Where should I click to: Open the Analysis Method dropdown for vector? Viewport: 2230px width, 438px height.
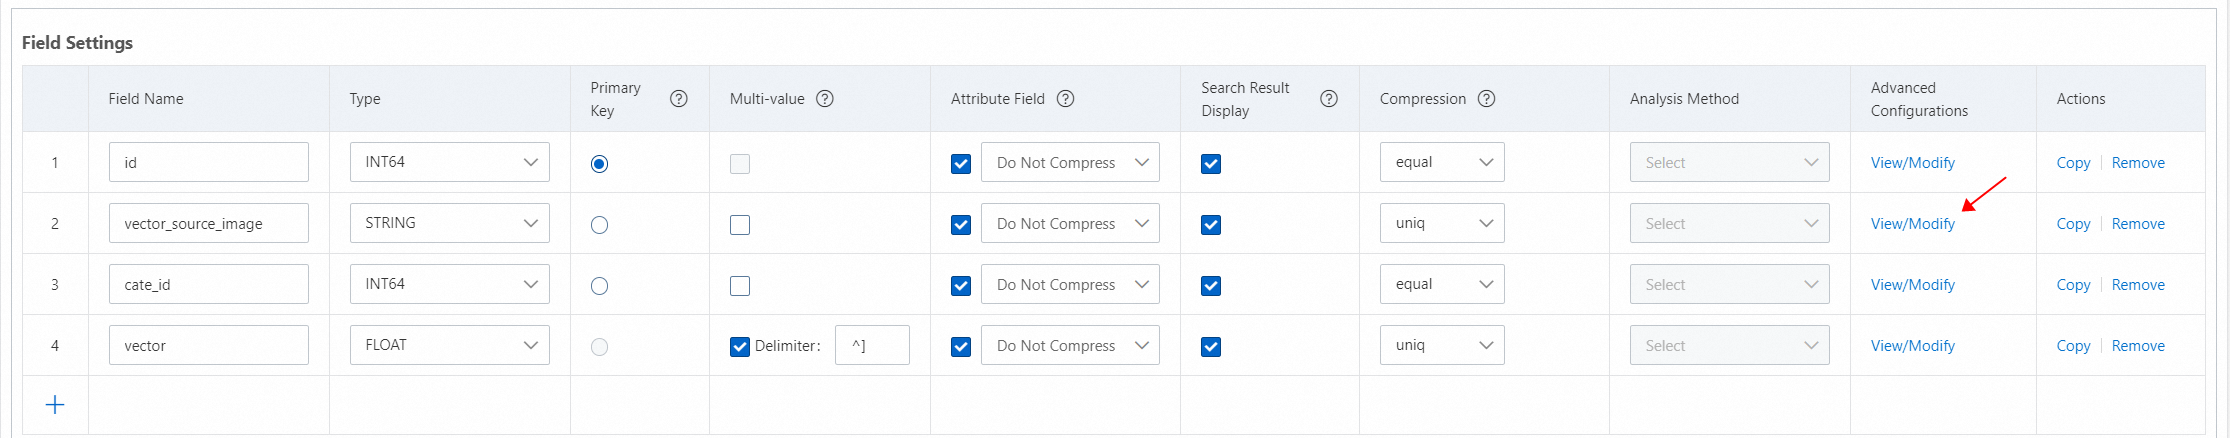[x=1729, y=346]
